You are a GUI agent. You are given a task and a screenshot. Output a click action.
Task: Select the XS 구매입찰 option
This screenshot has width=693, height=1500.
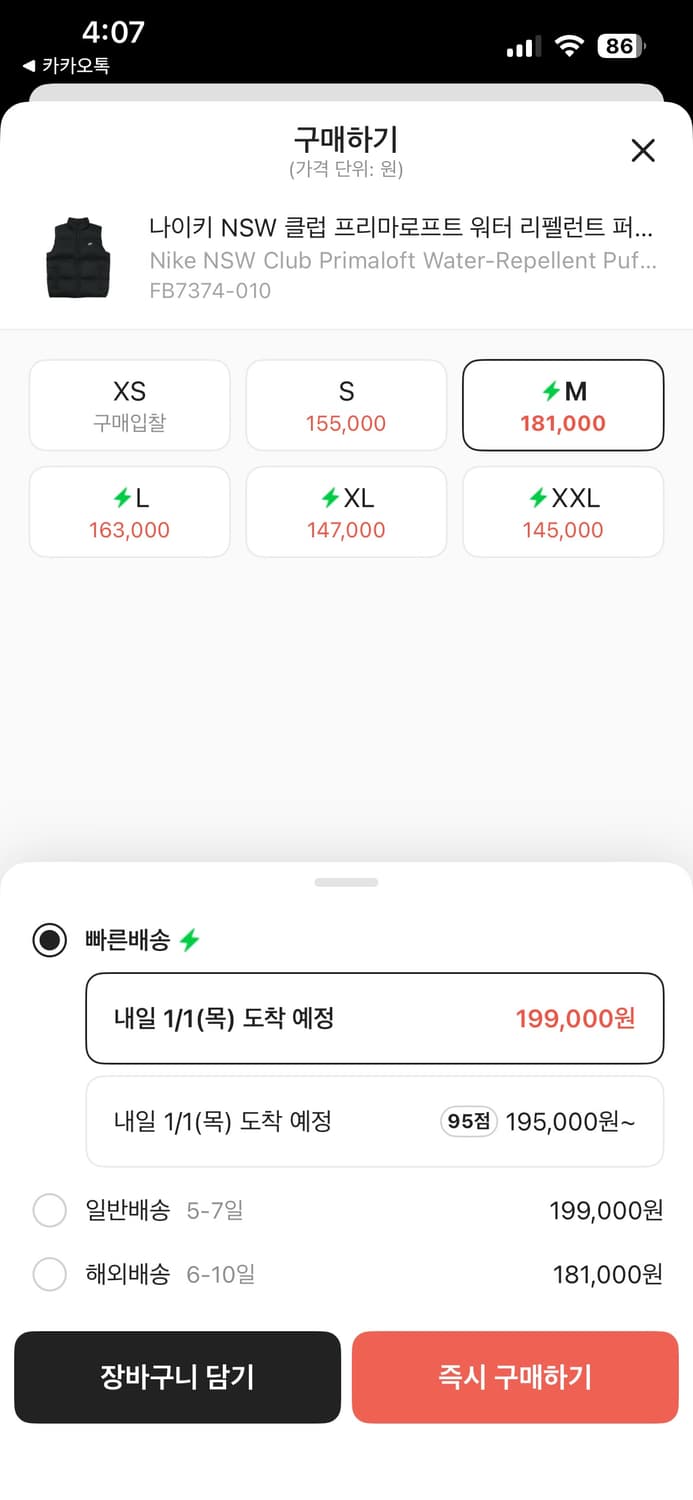[x=129, y=405]
